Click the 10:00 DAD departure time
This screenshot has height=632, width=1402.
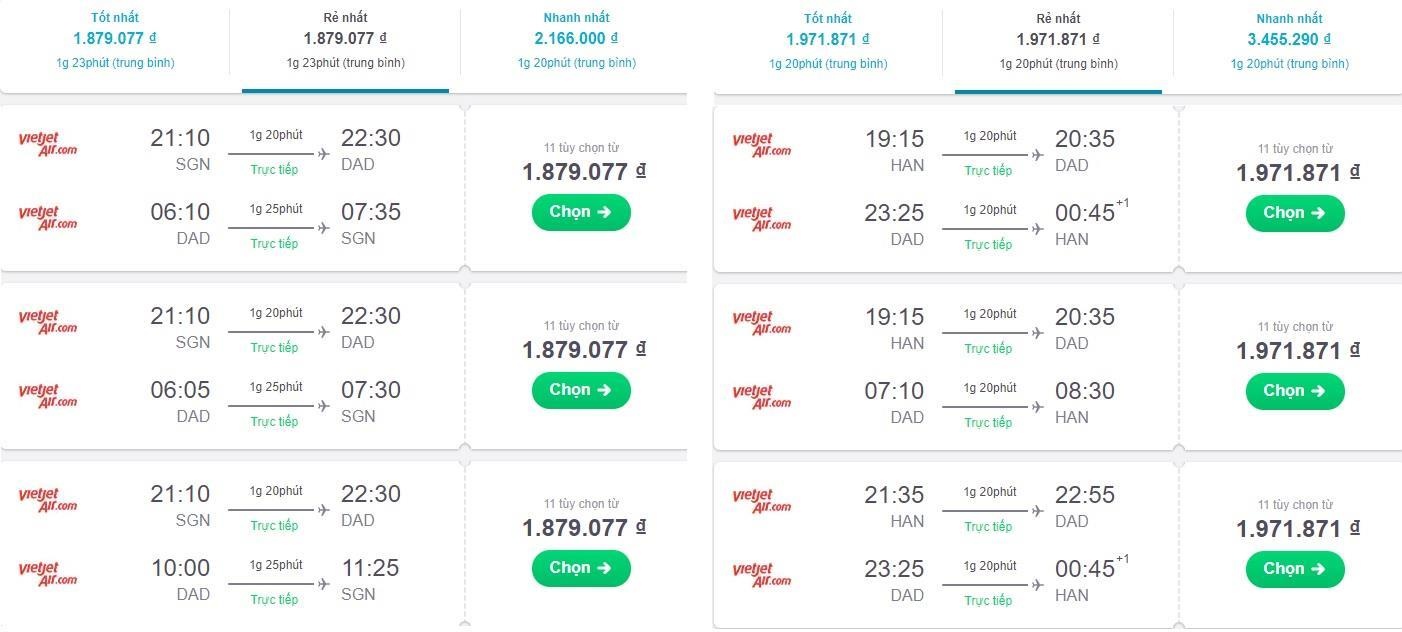pyautogui.click(x=180, y=568)
